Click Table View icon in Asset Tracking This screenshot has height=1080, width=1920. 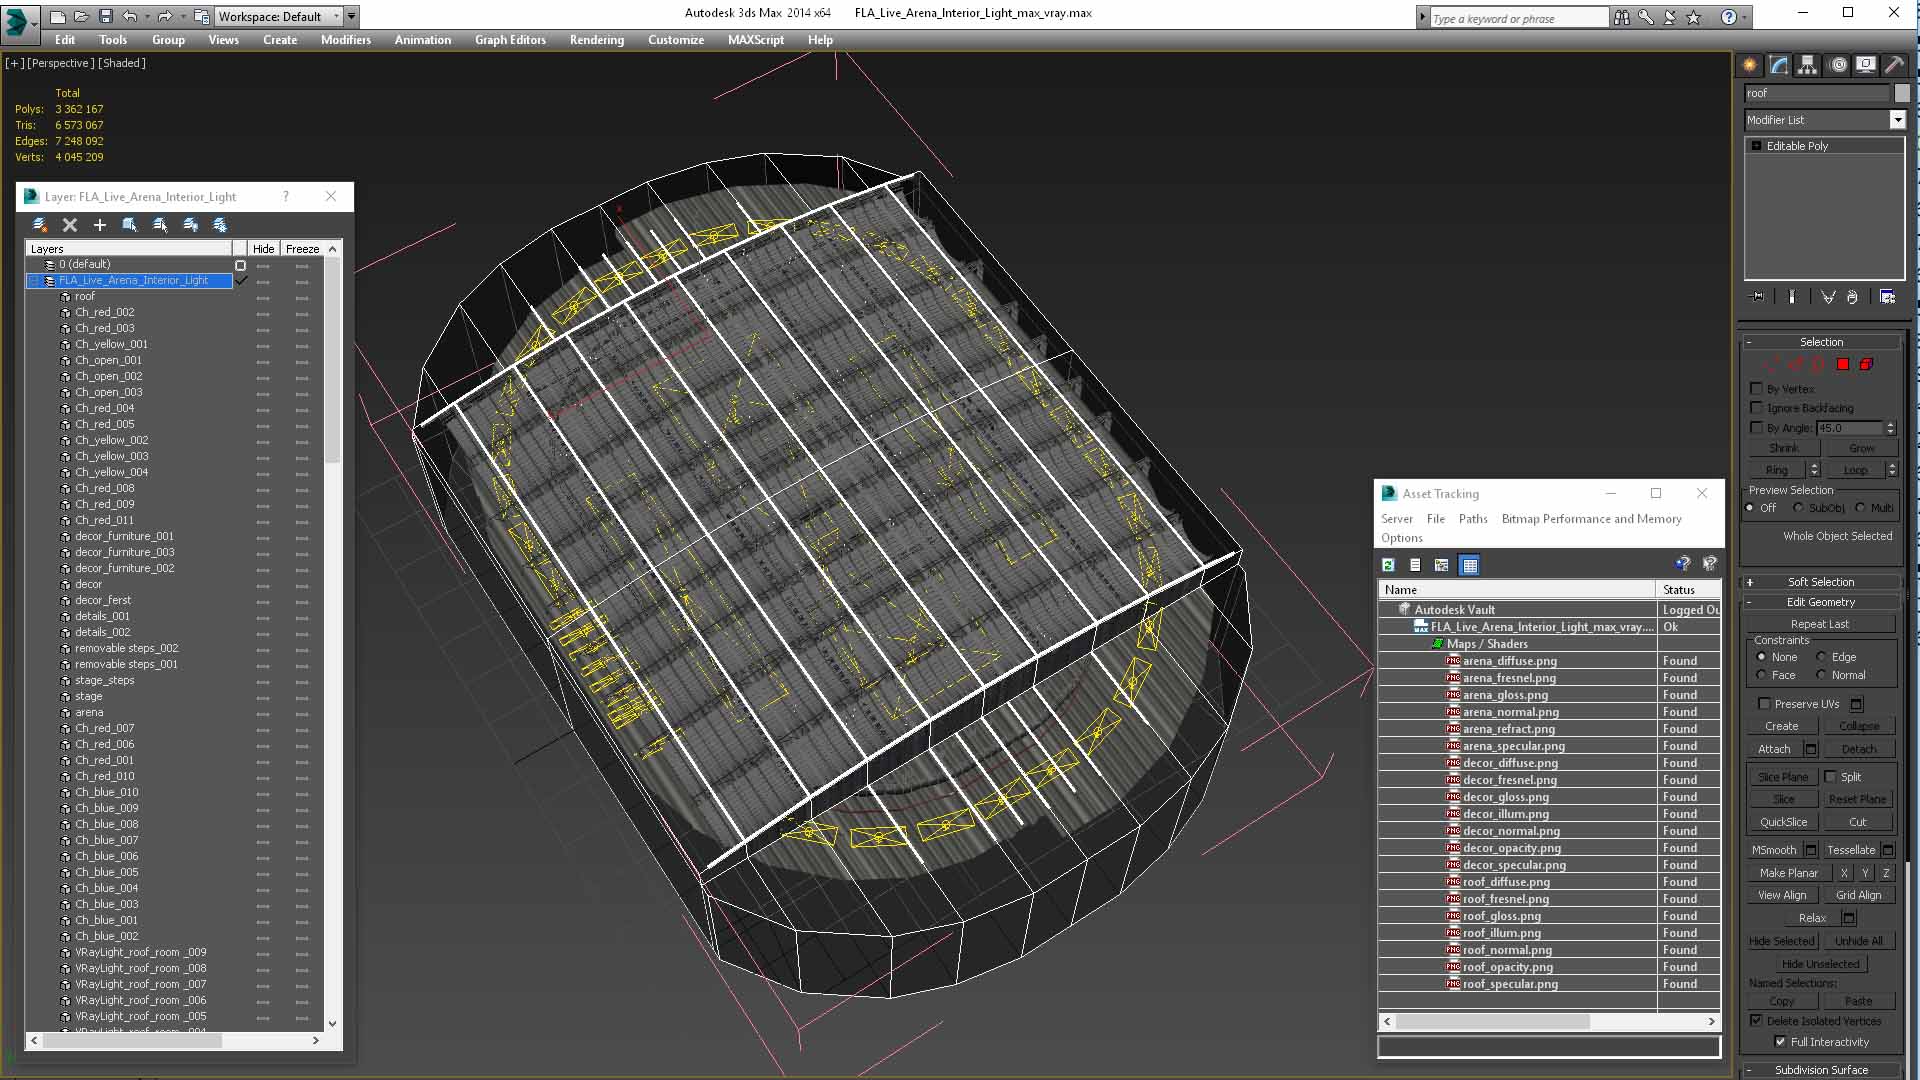tap(1469, 565)
